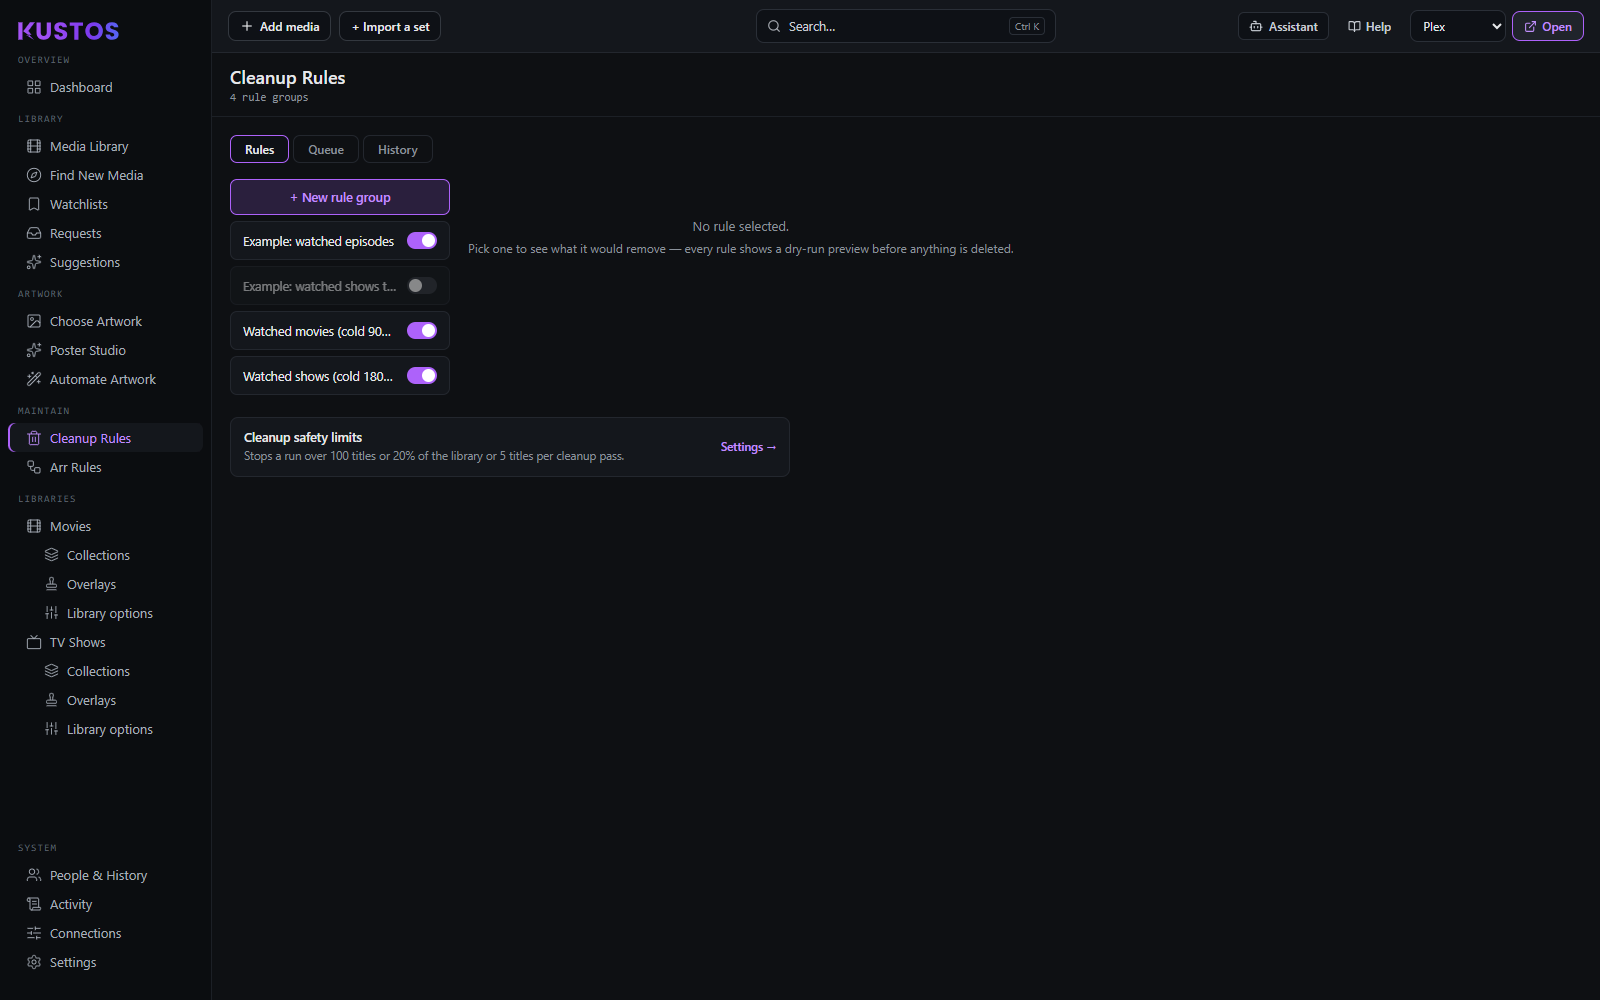This screenshot has height=1000, width=1600.
Task: Open Watchlists bookmark icon
Action: pos(34,204)
